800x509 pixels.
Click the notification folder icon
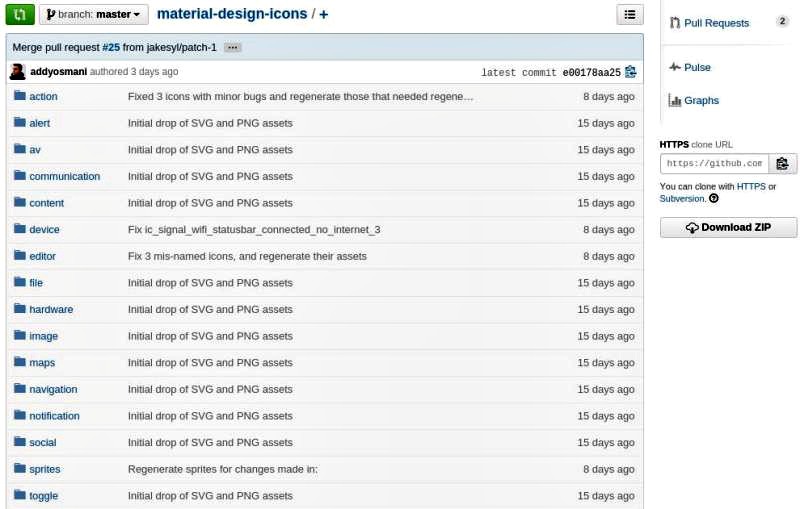(20, 415)
